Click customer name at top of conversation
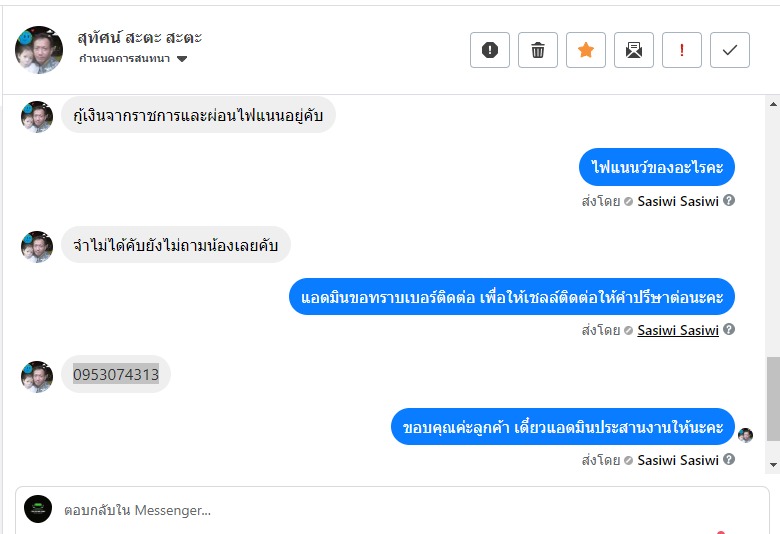The image size is (780, 534). 140,38
